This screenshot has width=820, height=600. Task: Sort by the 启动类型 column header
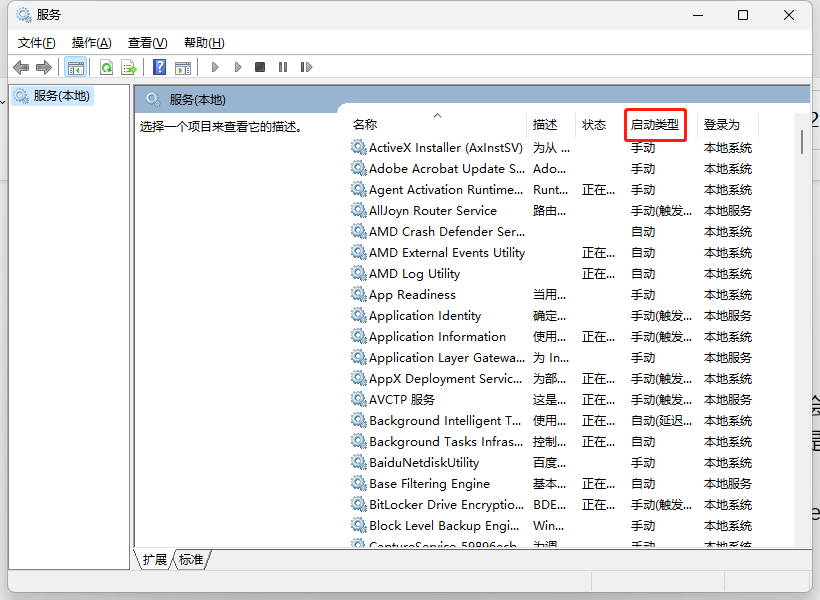(x=655, y=124)
